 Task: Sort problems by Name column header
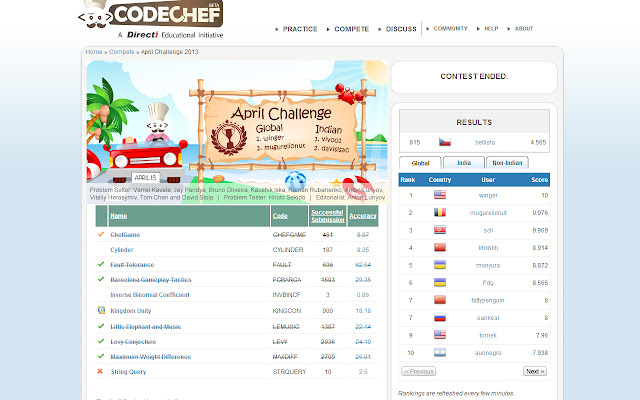(x=118, y=216)
